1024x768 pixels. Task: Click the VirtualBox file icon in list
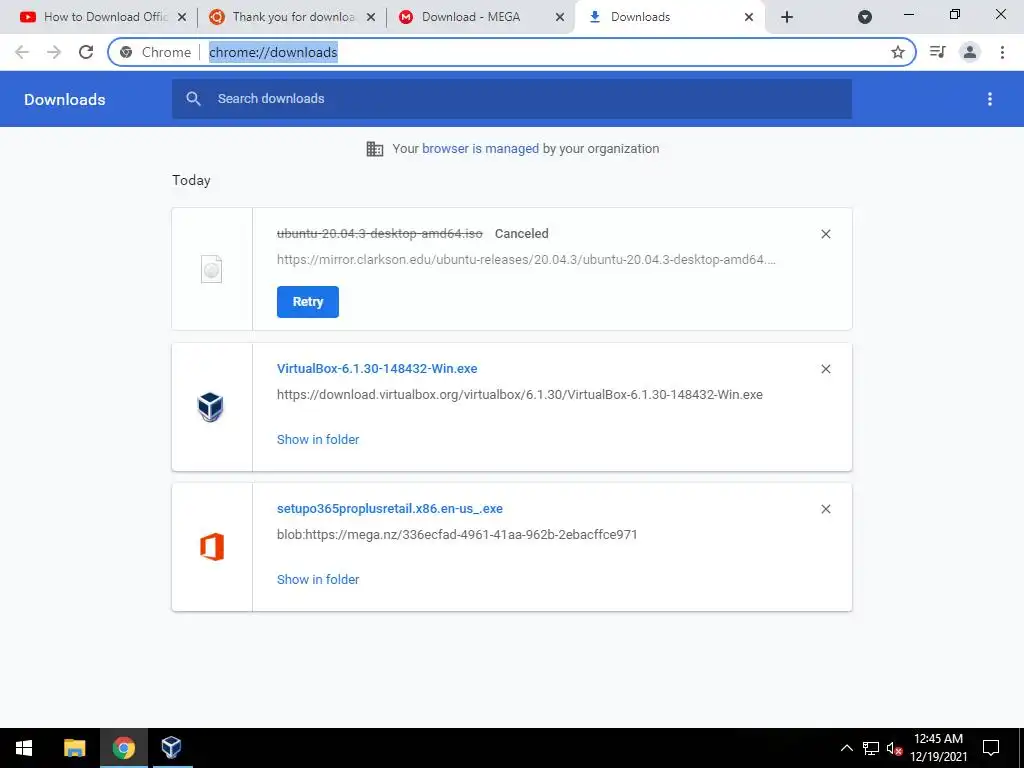tap(210, 407)
